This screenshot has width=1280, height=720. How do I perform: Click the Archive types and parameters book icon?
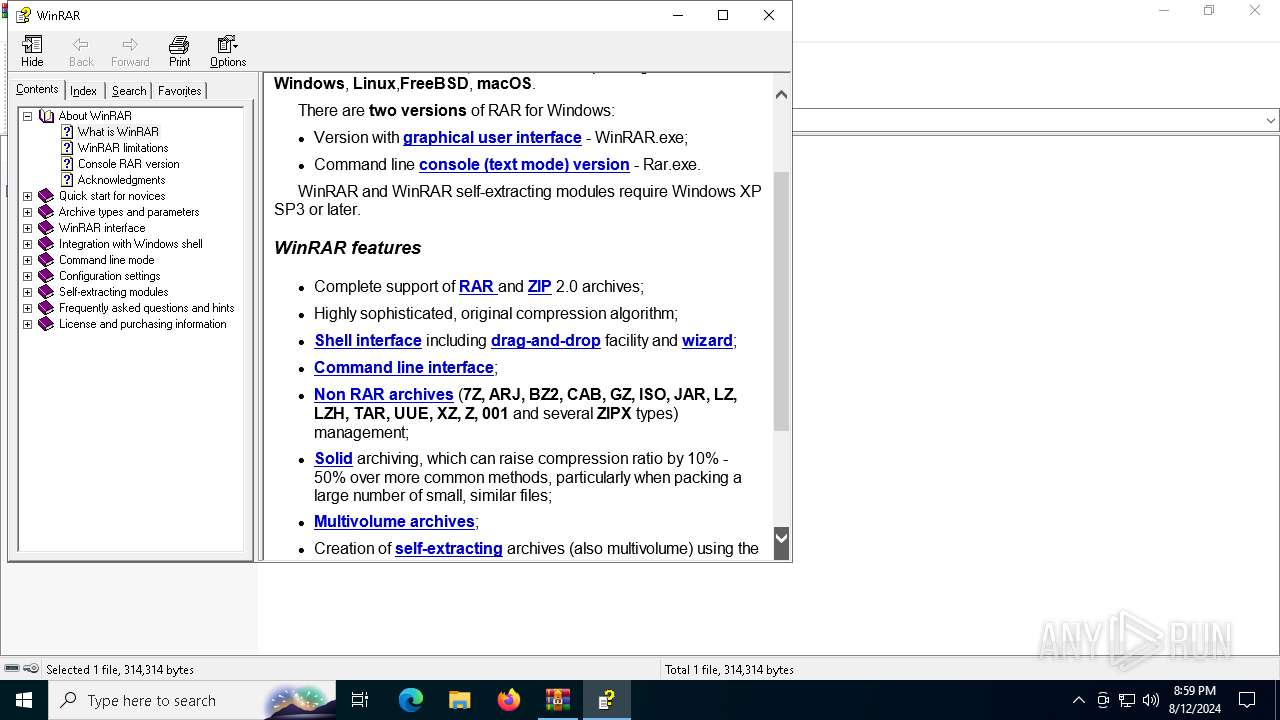(46, 212)
